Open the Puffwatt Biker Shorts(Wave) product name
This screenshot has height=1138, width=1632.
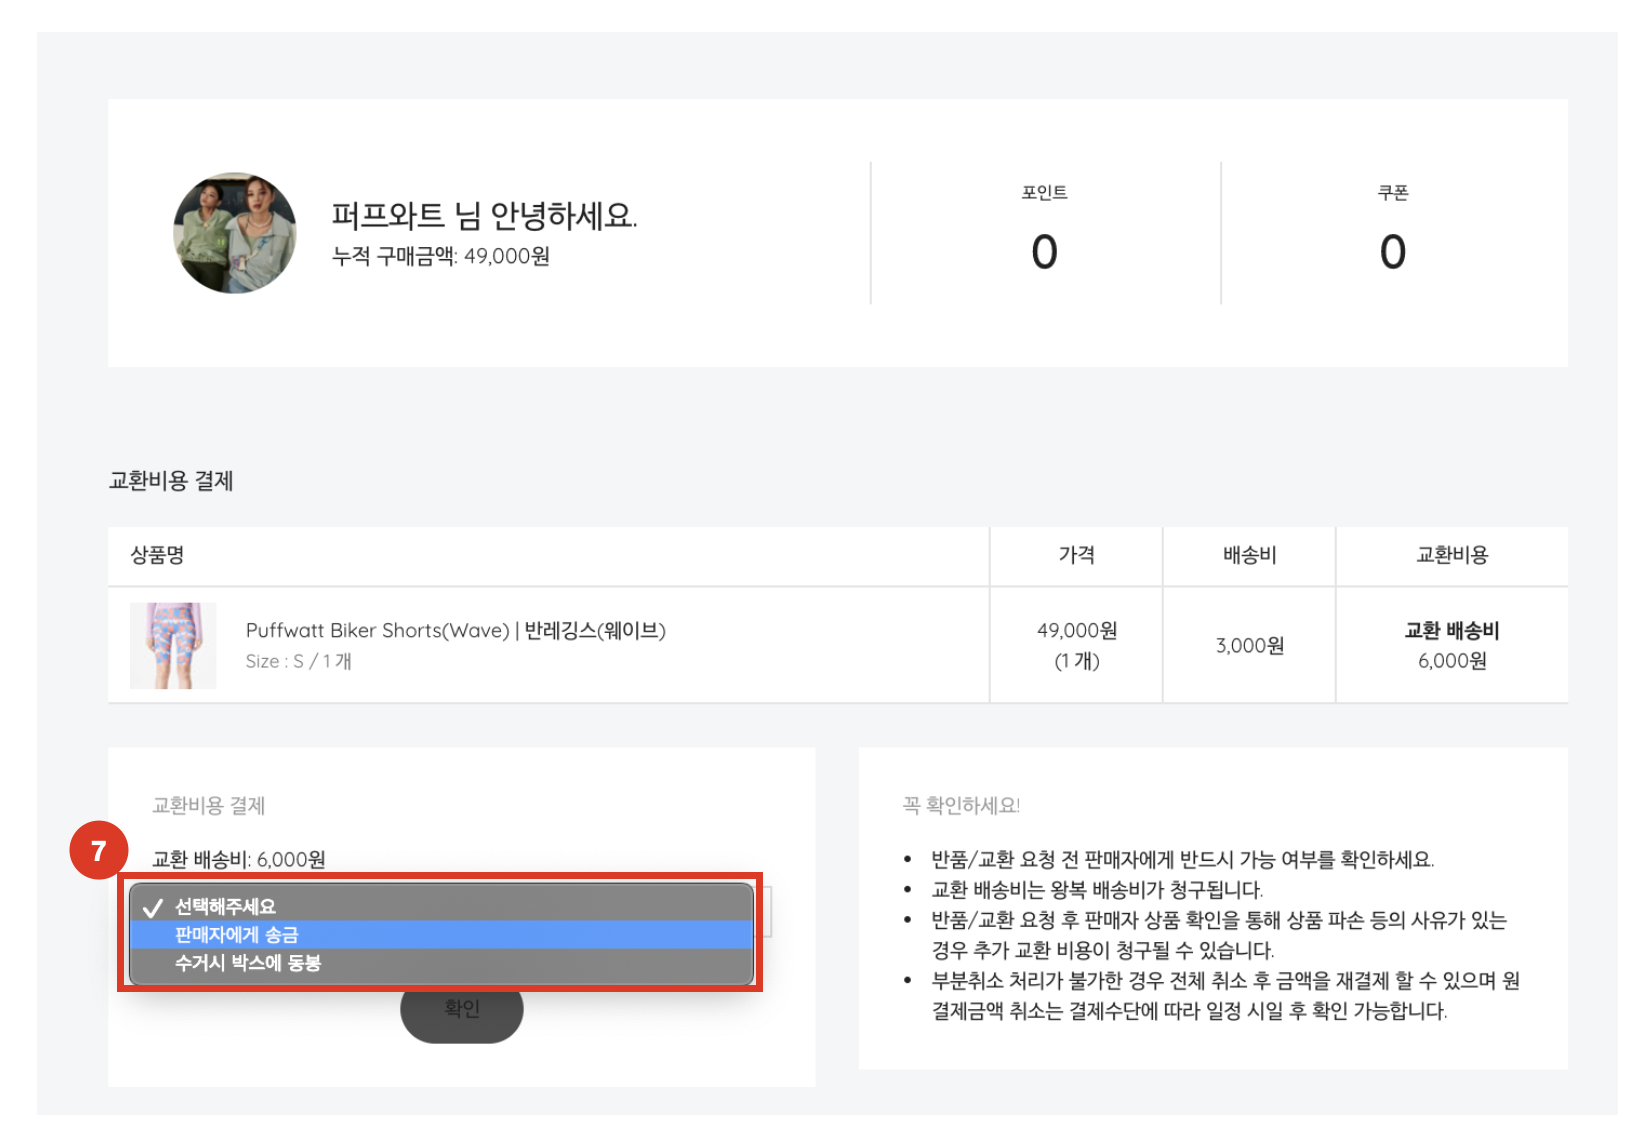click(x=456, y=630)
